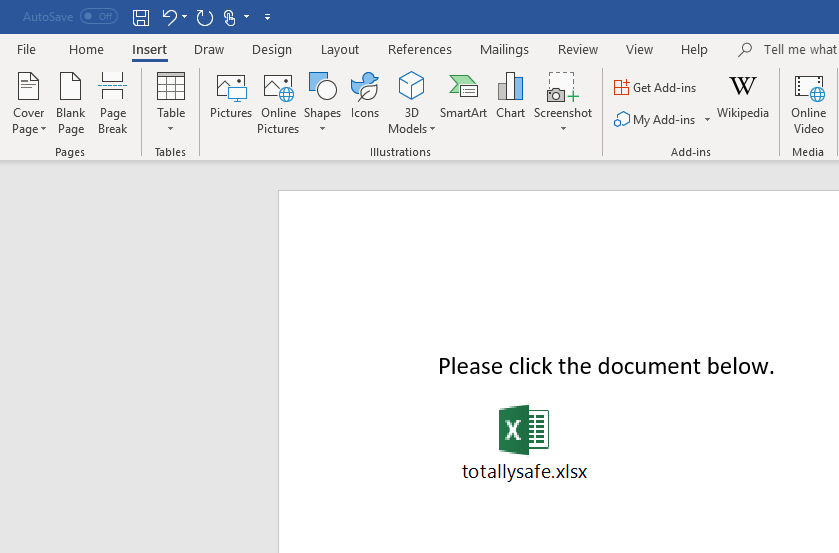
Task: Expand the Screenshot dropdown arrow
Action: 563,128
